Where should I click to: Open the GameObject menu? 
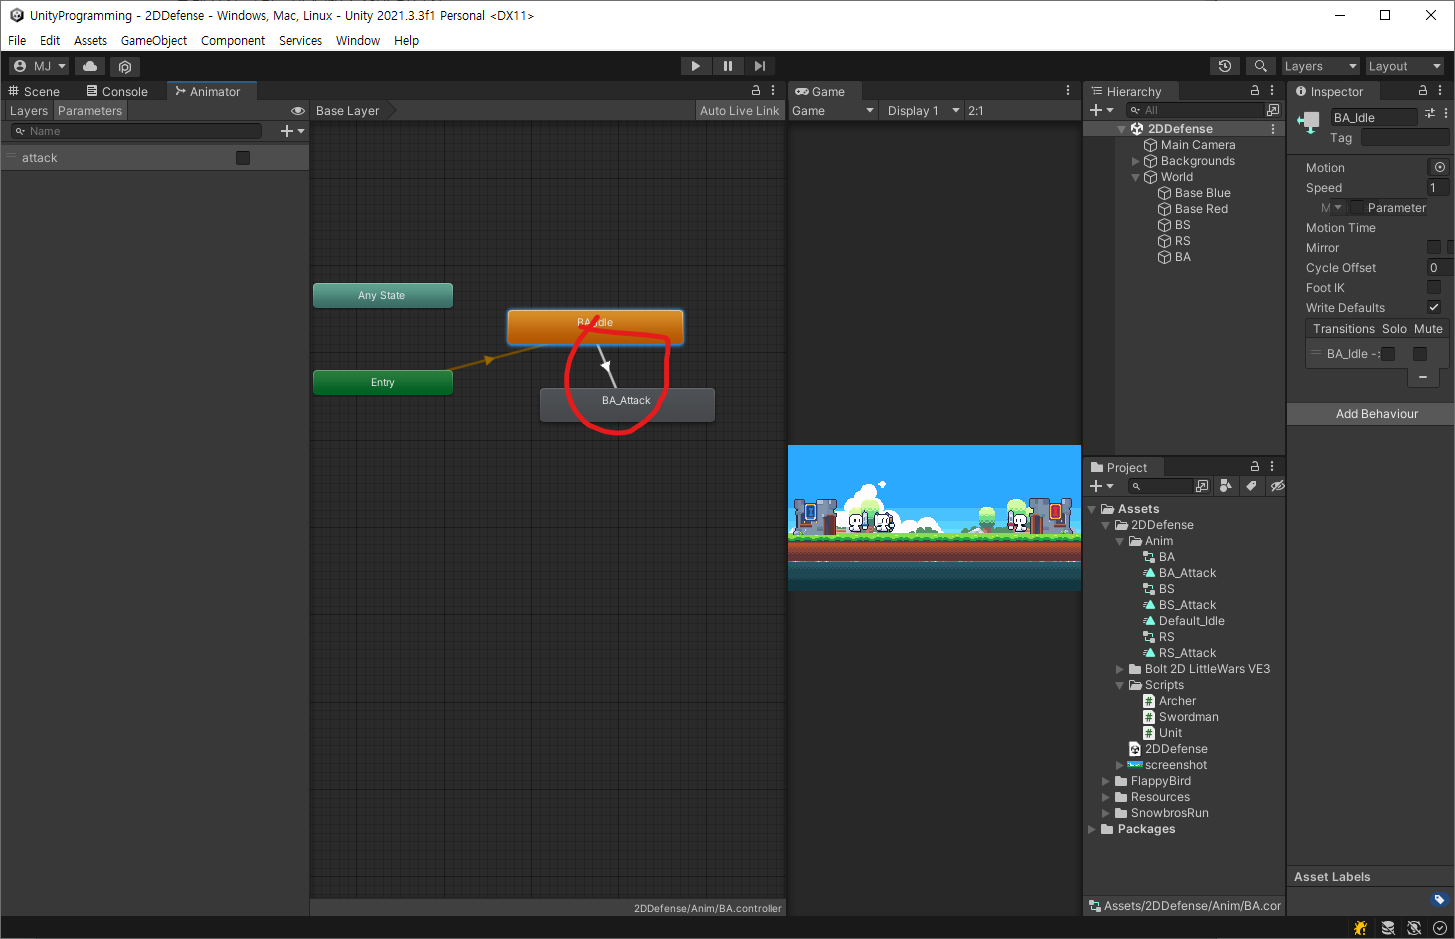pyautogui.click(x=154, y=41)
